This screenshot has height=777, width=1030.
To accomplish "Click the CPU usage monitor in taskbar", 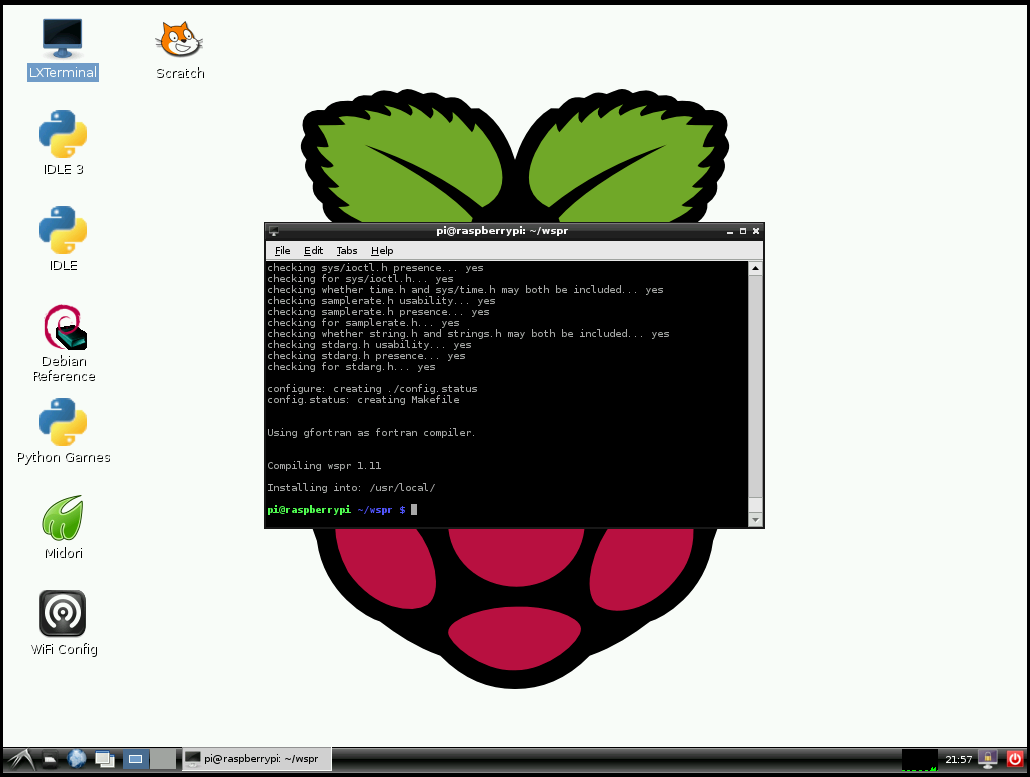I will (920, 760).
